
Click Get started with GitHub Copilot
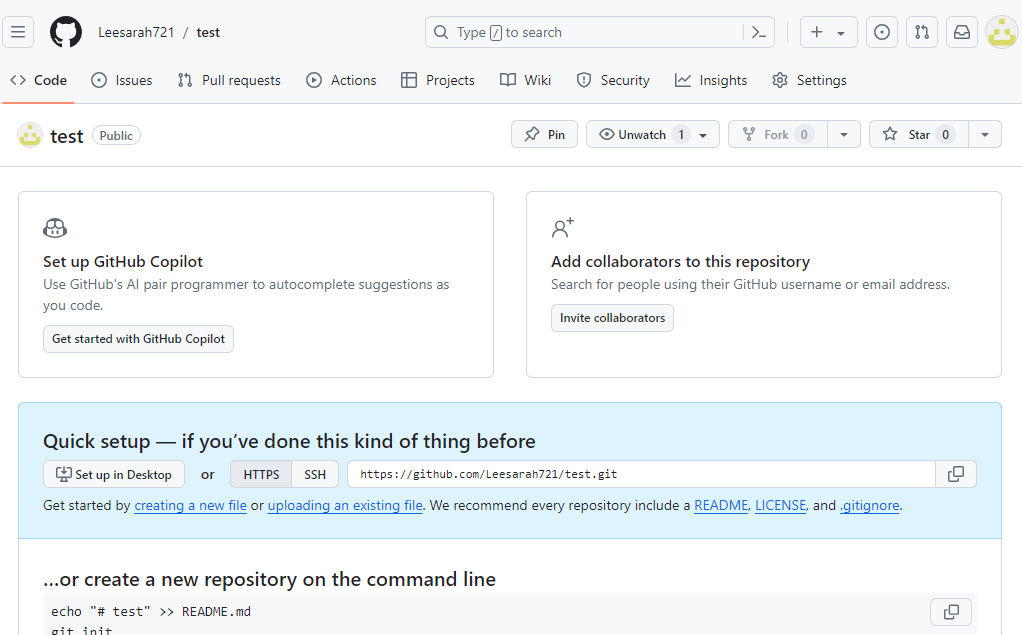138,339
